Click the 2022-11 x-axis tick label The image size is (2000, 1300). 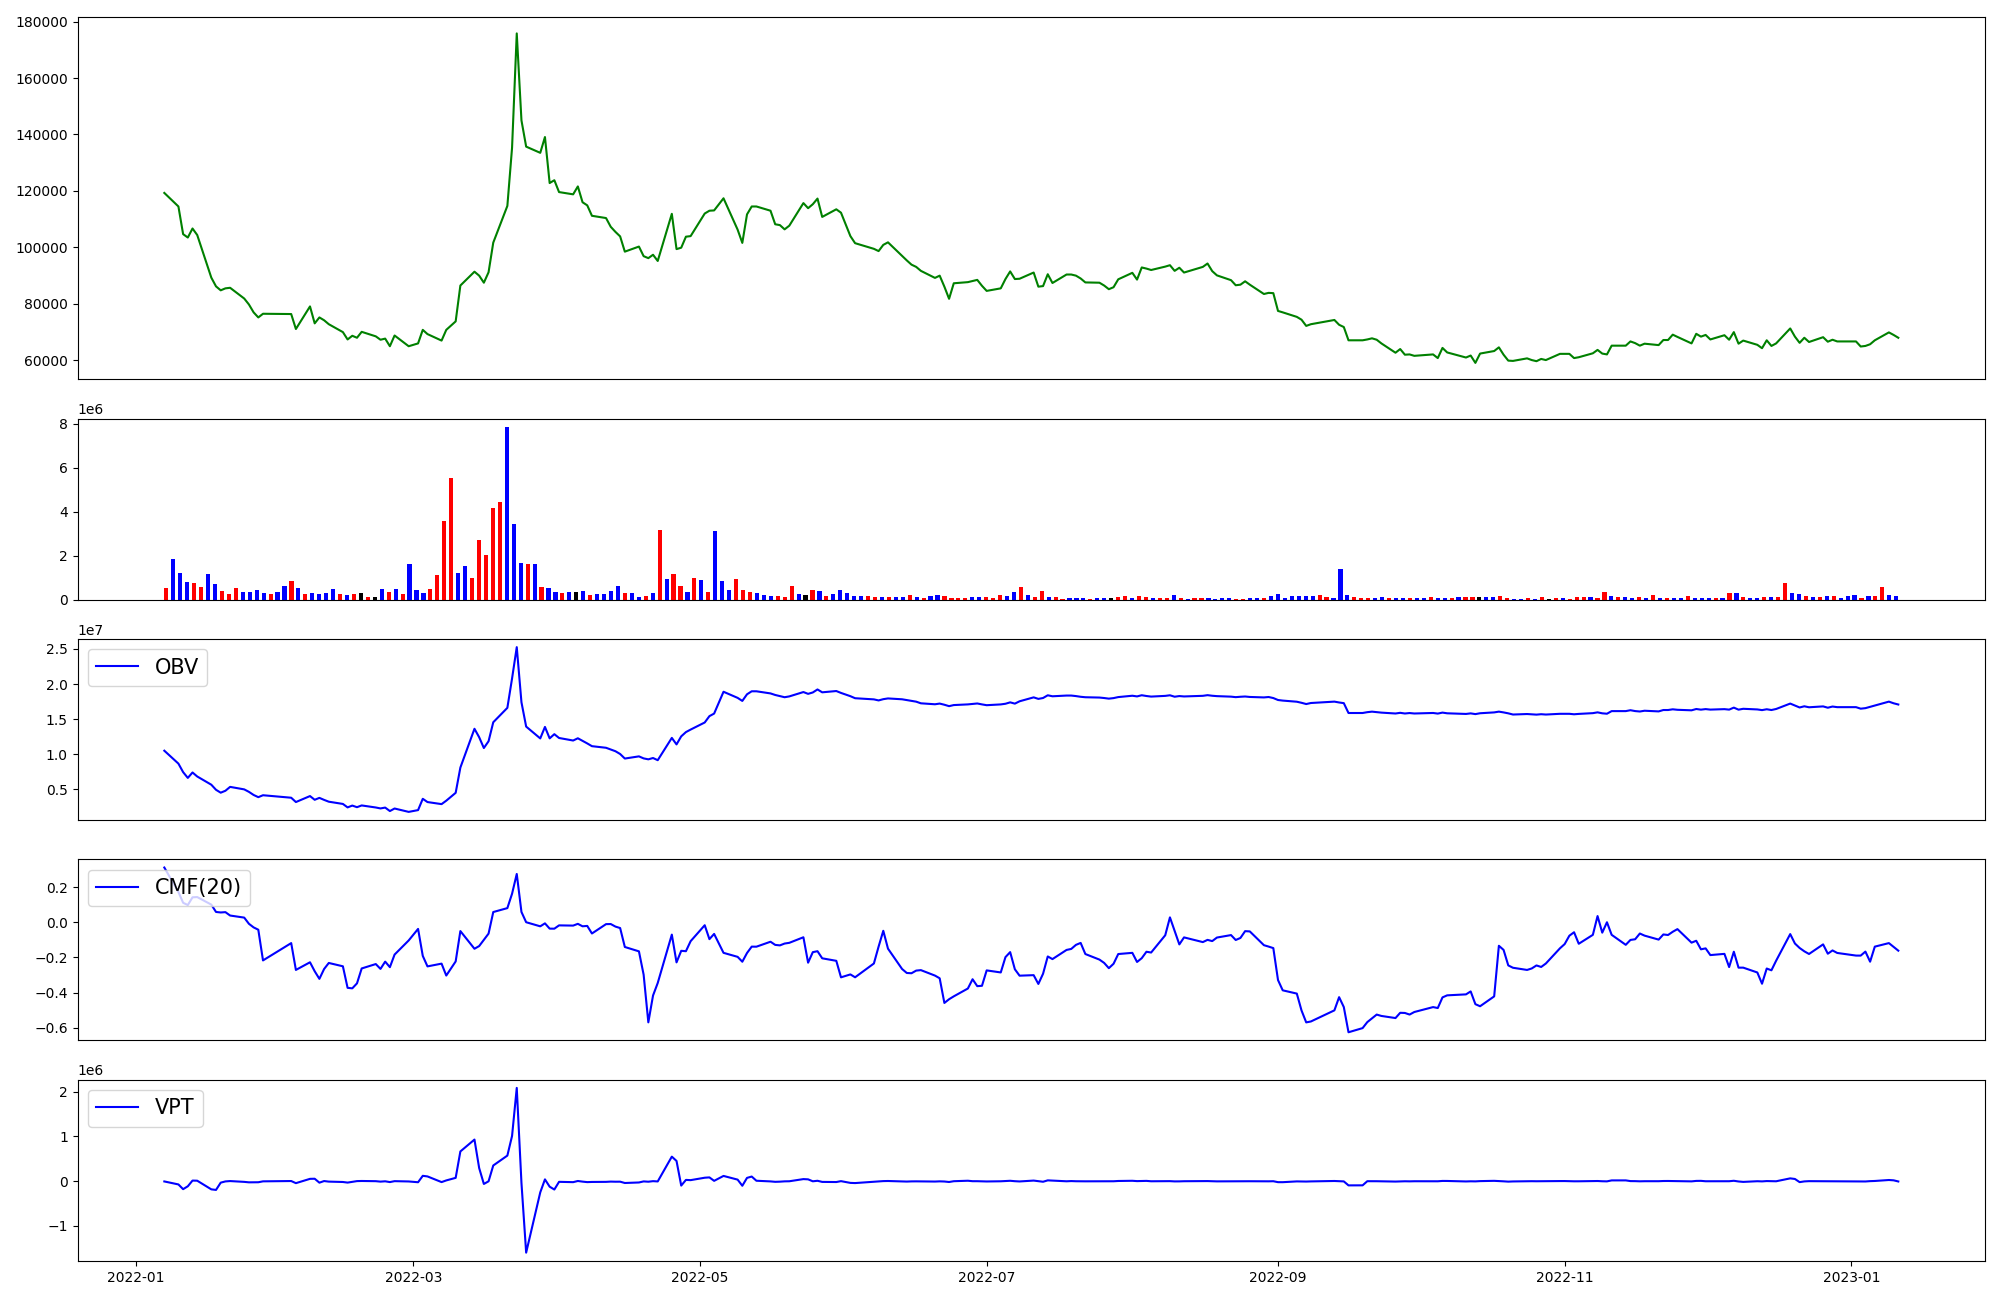(1565, 1277)
